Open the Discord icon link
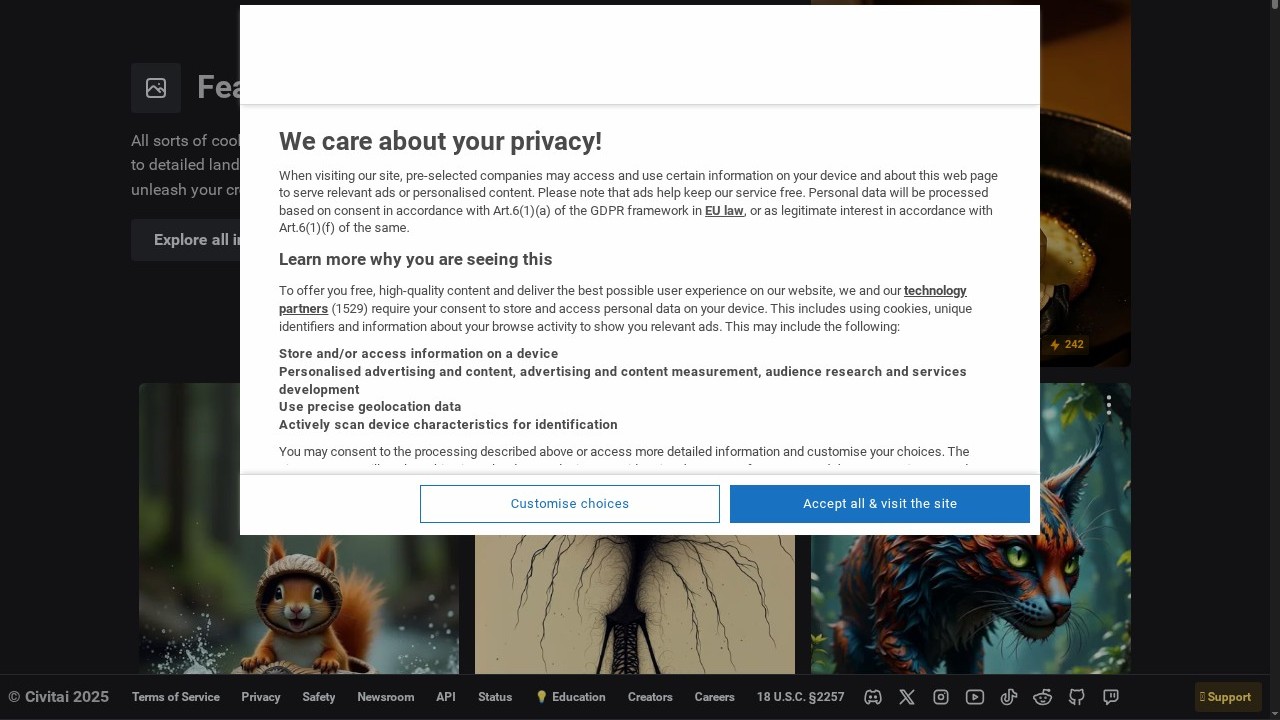 [x=873, y=697]
